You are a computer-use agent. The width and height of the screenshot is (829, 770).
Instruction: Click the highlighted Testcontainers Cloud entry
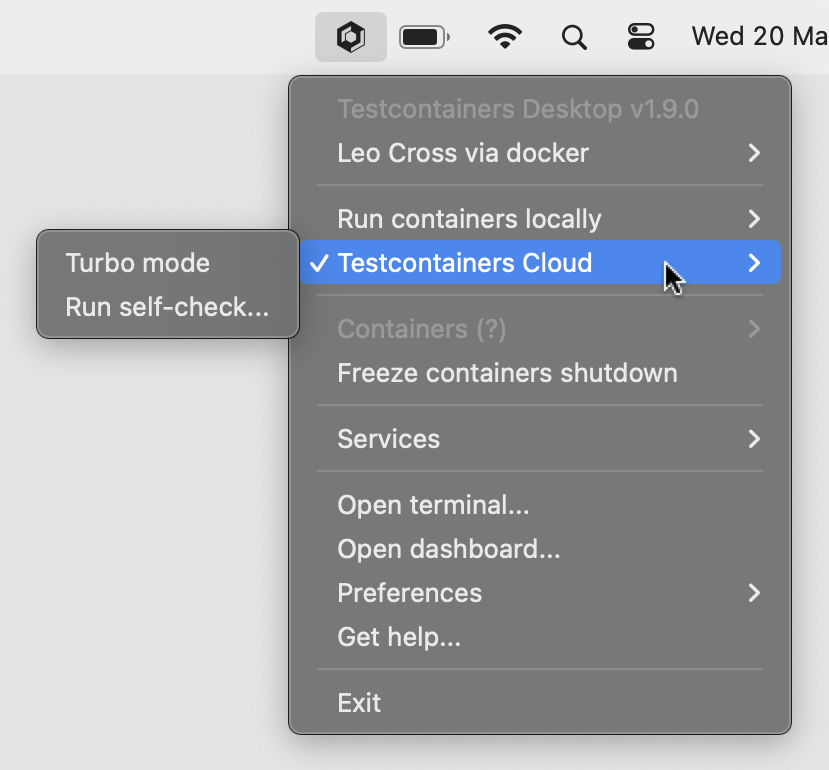point(465,263)
